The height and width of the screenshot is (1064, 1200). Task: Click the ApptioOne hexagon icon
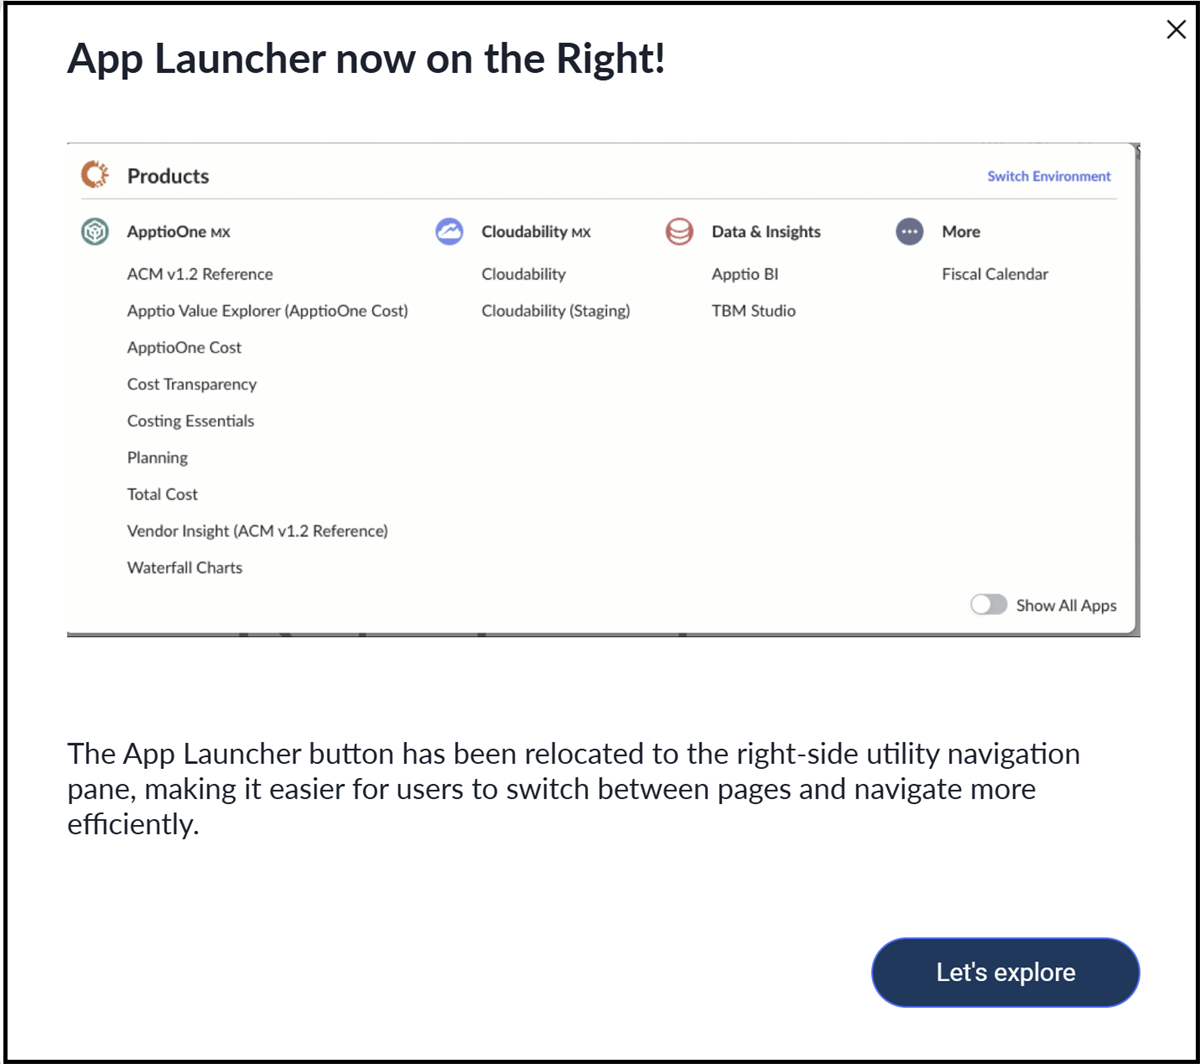[x=95, y=232]
